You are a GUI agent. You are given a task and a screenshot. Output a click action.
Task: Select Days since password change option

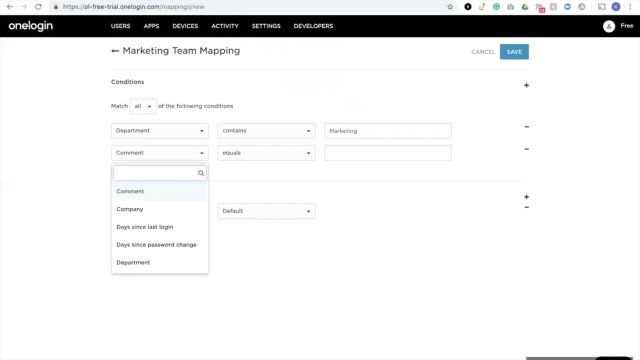click(x=160, y=244)
